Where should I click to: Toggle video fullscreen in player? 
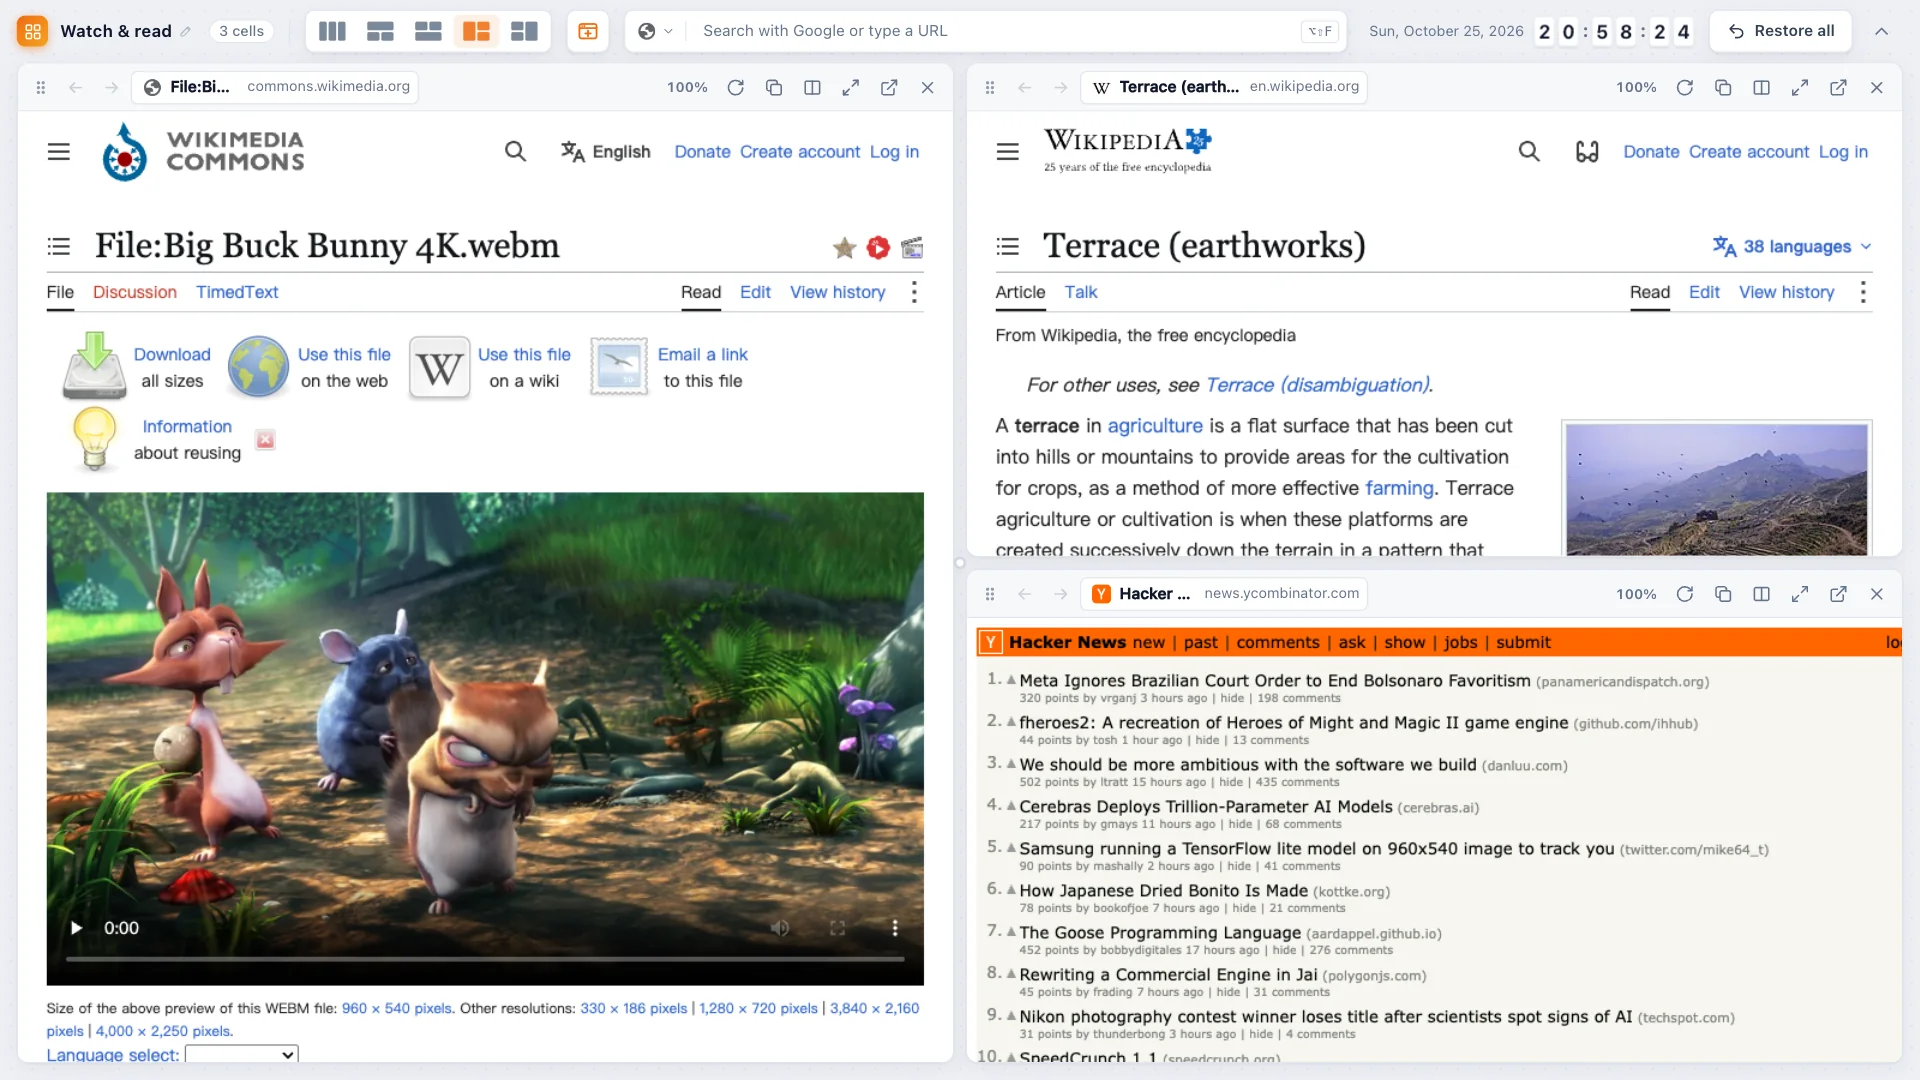tap(838, 928)
